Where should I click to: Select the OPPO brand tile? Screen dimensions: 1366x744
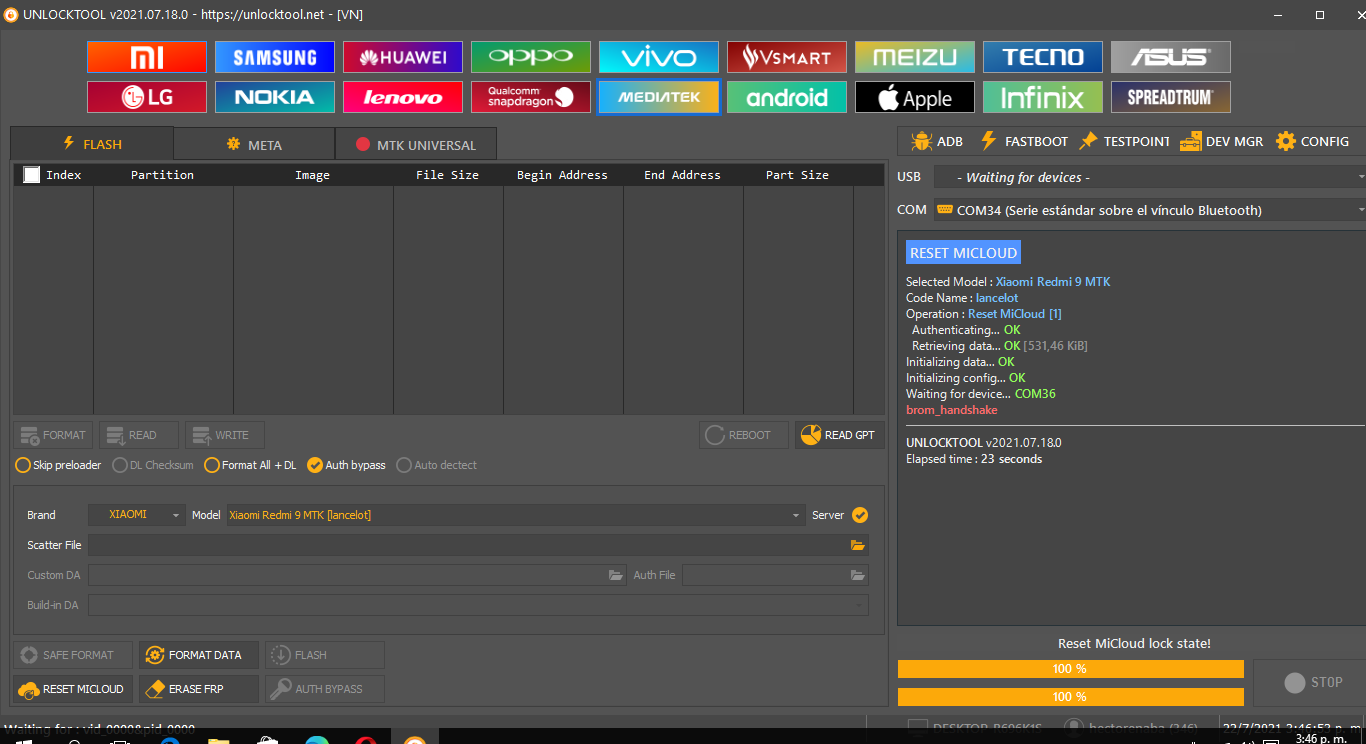click(531, 57)
